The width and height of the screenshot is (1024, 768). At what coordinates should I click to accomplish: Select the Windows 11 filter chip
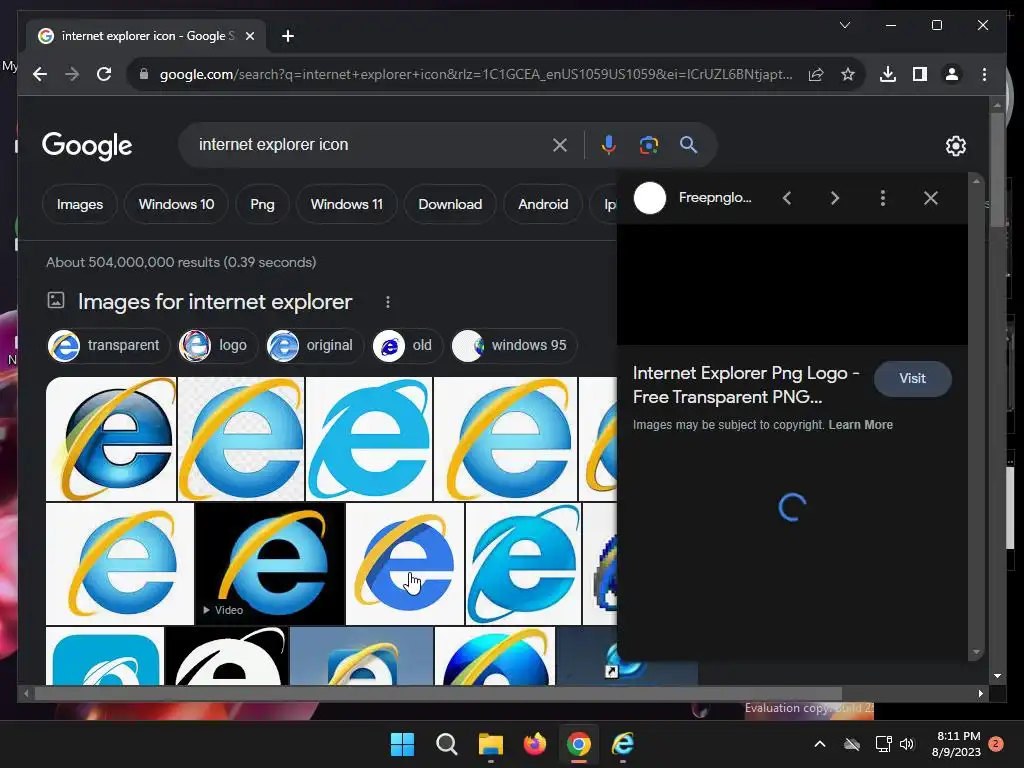[347, 204]
